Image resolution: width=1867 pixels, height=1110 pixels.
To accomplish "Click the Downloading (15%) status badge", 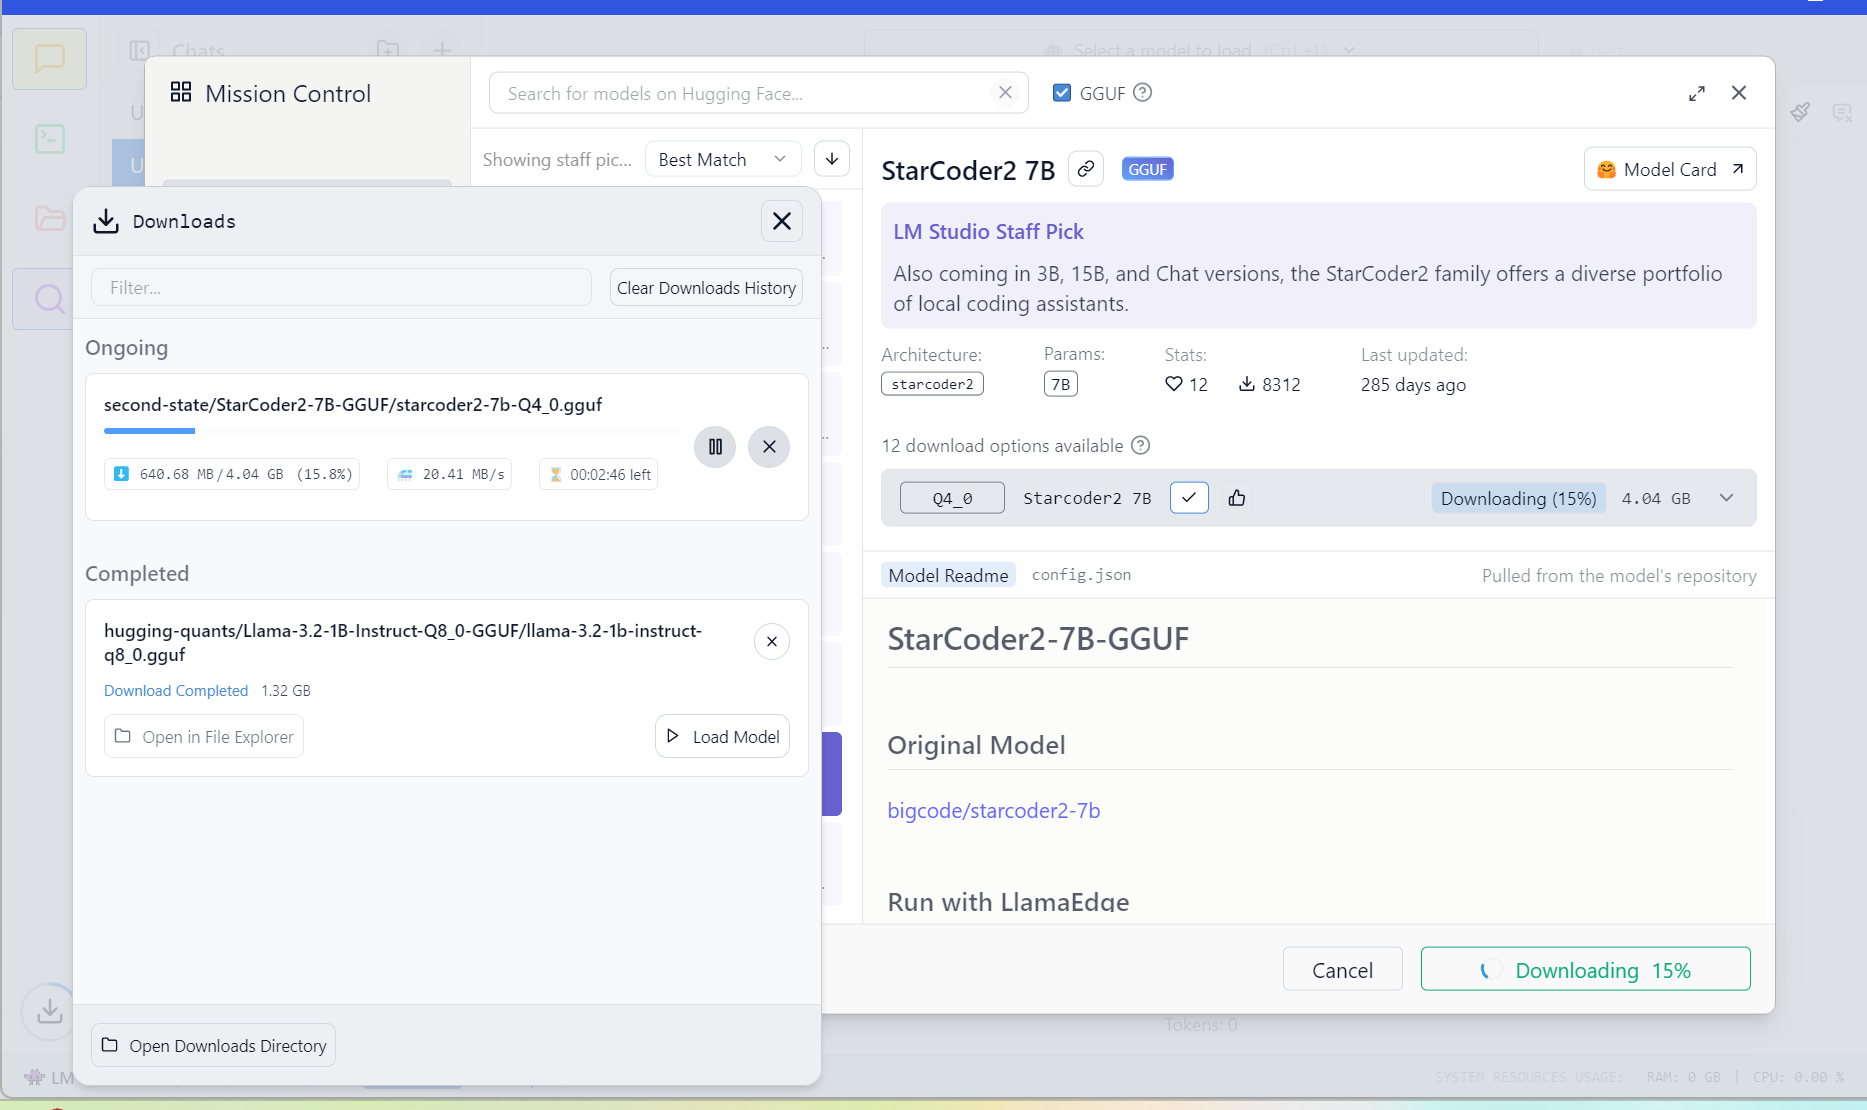I will pos(1518,498).
